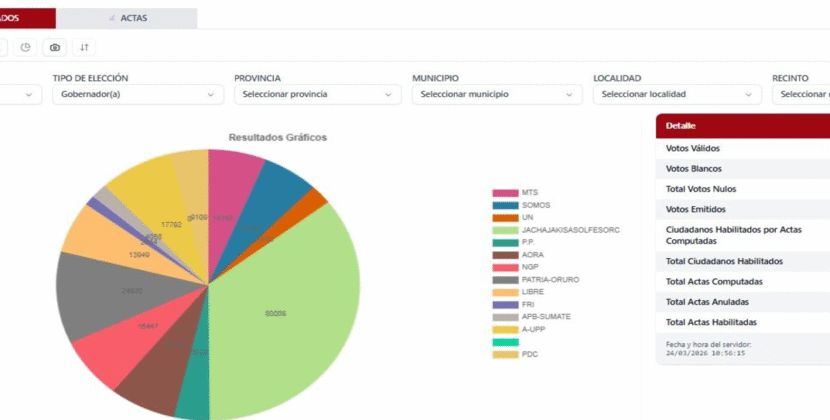Click the yellow pie slice 17792

point(164,217)
